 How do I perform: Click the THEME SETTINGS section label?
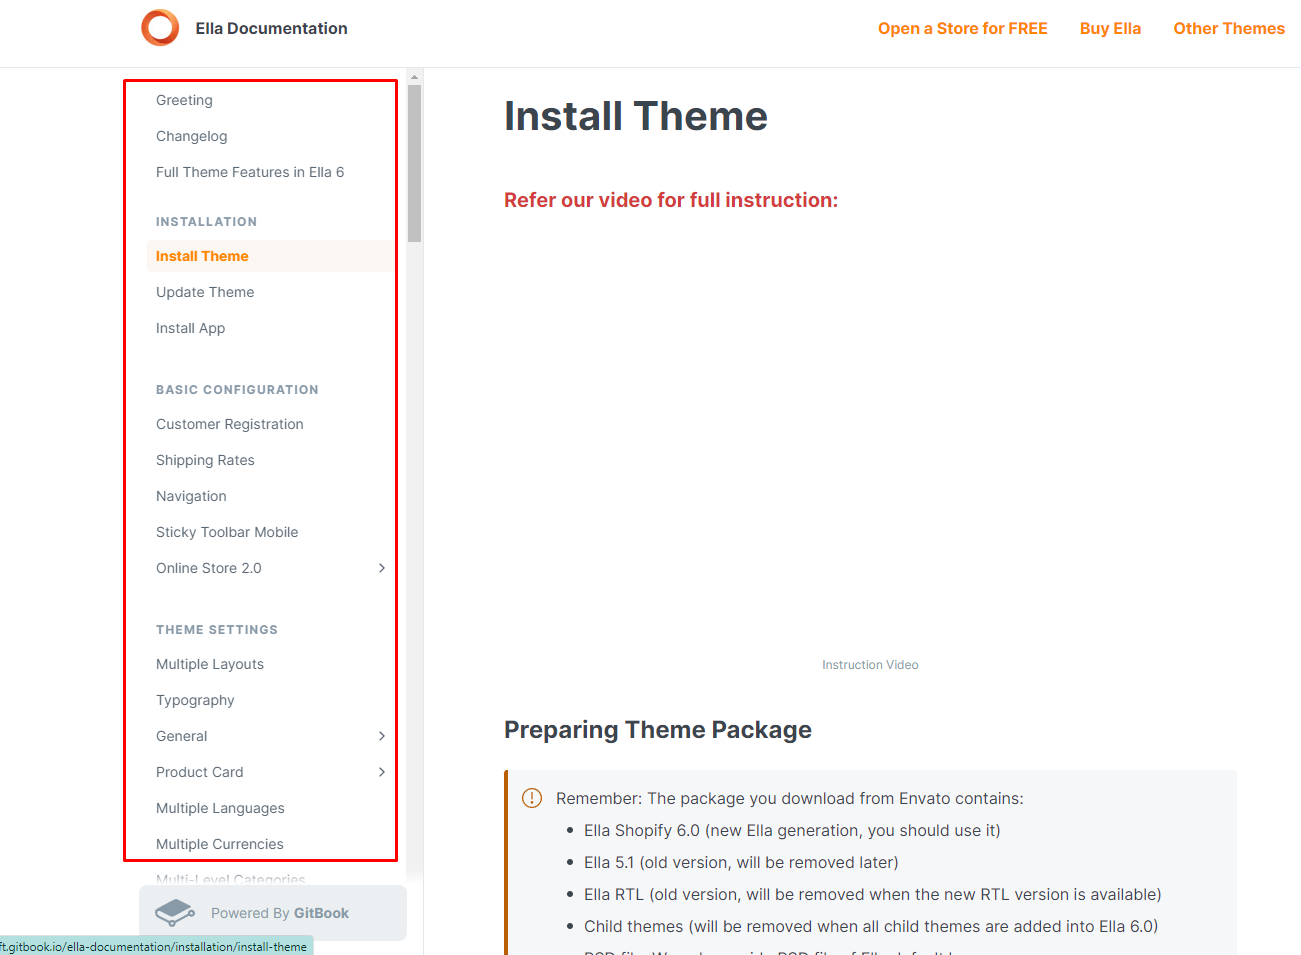pos(217,630)
